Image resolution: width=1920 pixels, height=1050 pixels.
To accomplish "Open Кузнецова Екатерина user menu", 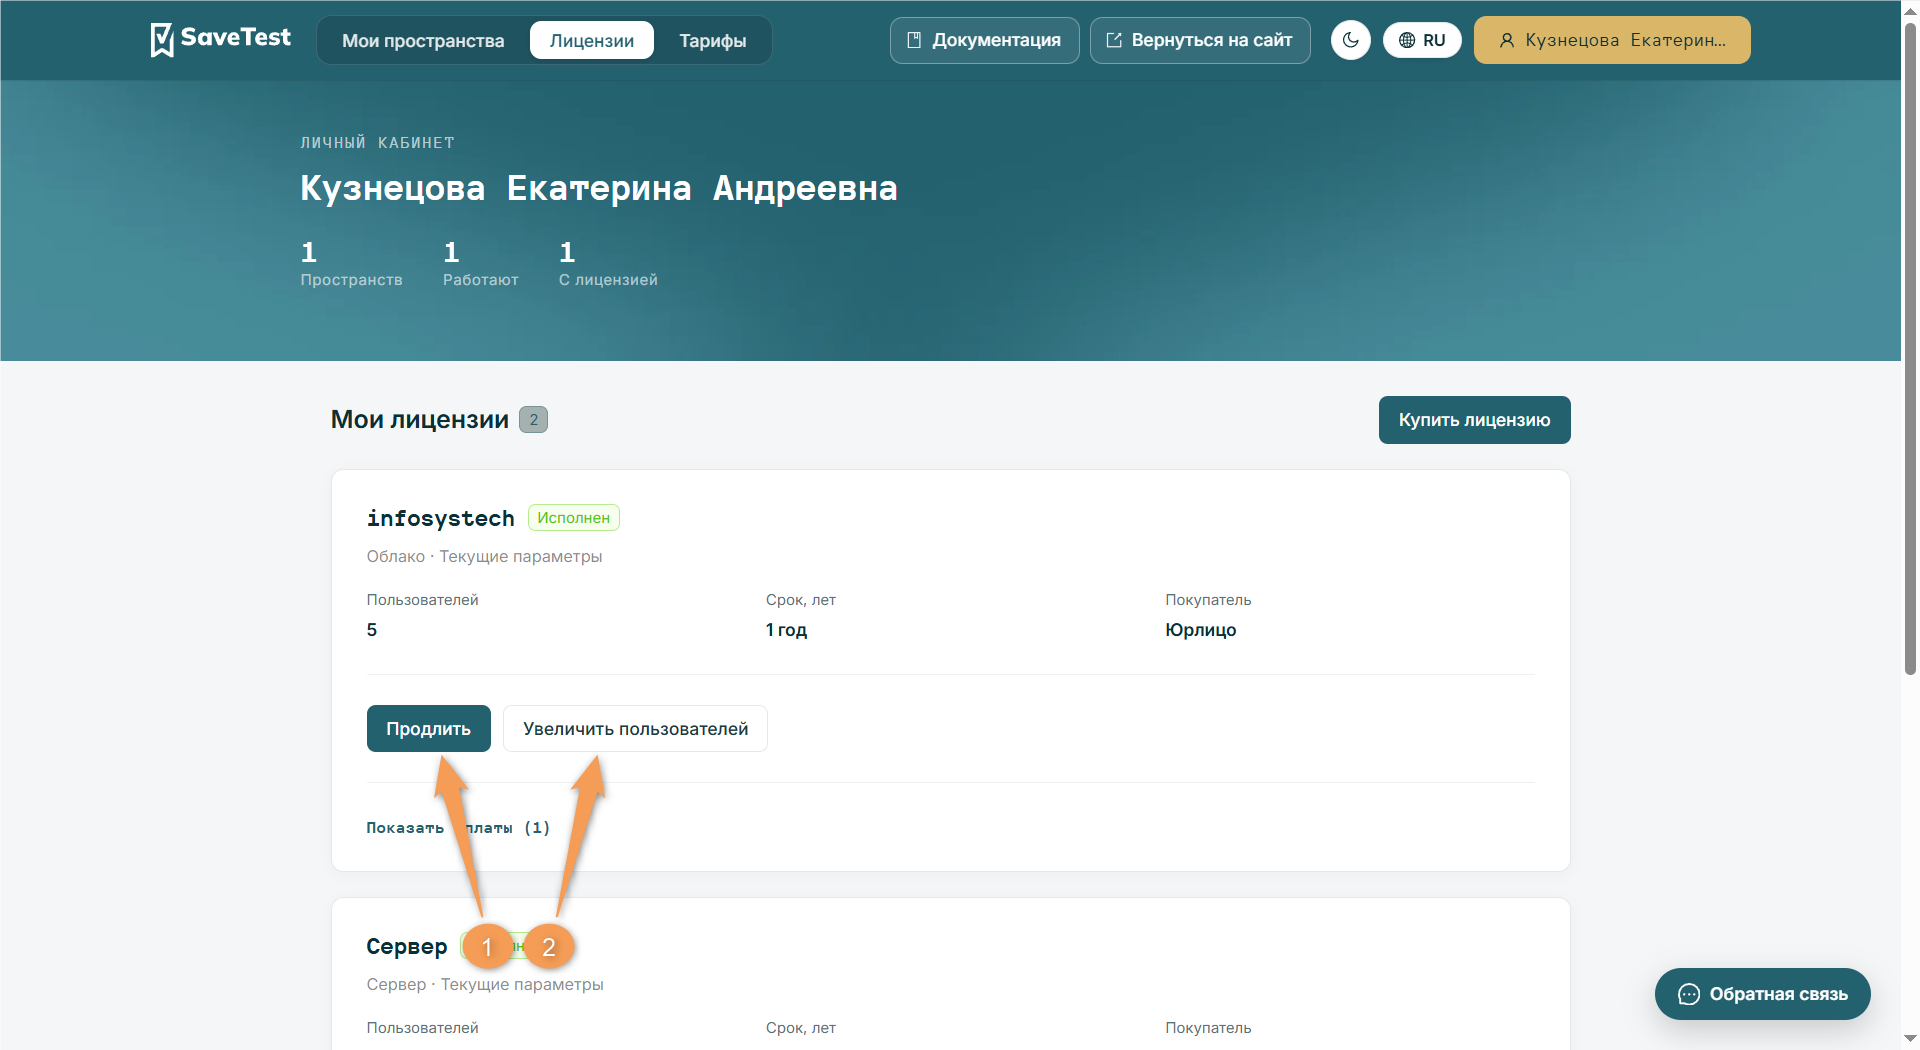I will (1612, 40).
